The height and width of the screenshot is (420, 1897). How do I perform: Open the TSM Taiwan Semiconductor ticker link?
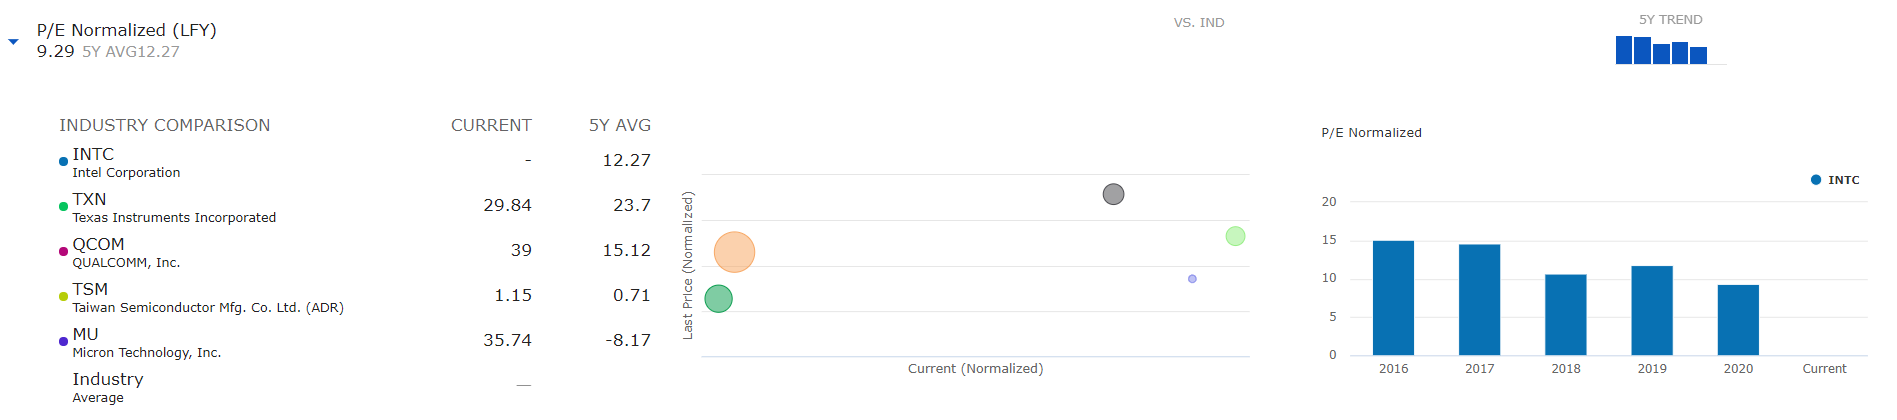(x=90, y=289)
